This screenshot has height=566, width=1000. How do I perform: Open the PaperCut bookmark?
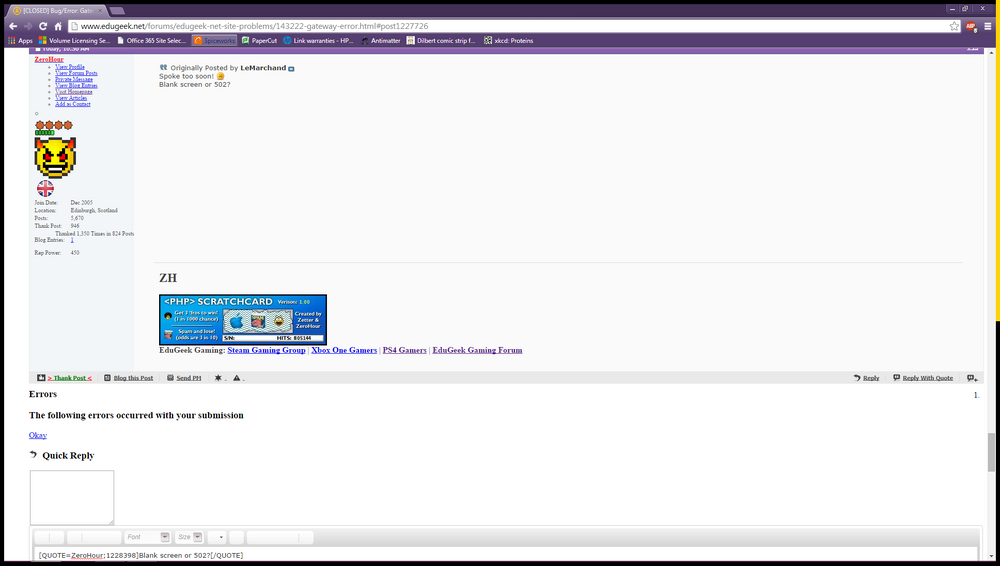(x=259, y=40)
